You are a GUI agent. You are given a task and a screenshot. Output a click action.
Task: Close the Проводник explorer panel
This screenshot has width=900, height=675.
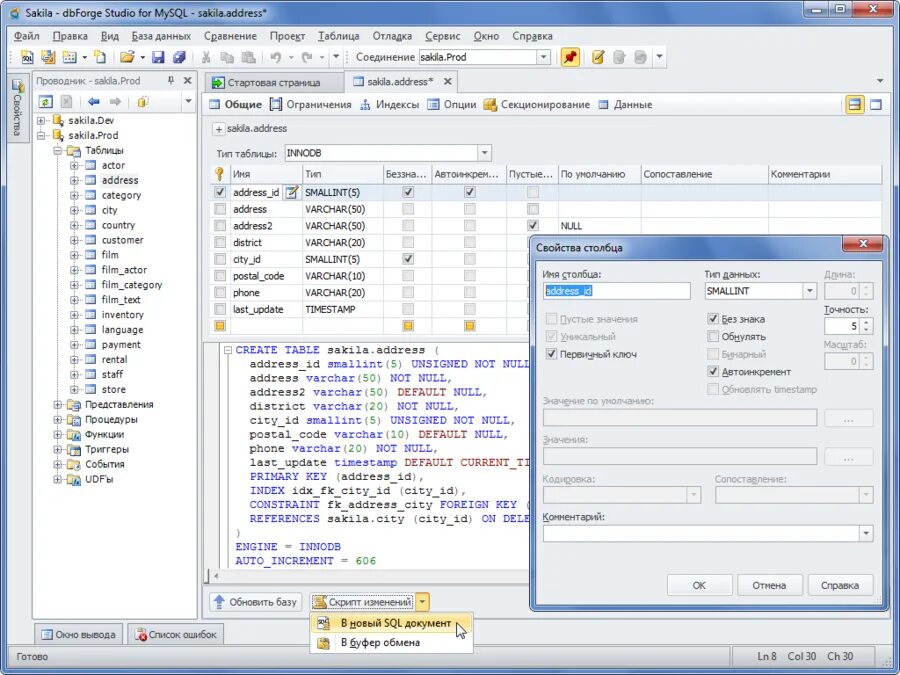(x=187, y=81)
